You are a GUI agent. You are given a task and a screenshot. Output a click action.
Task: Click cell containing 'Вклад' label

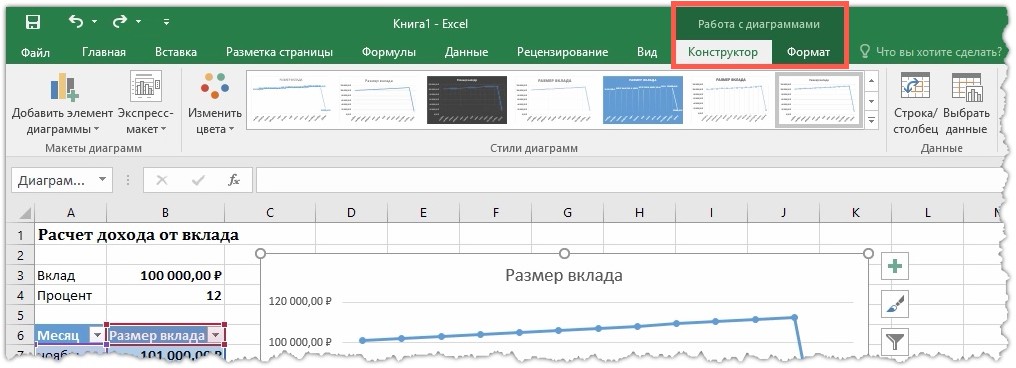tap(71, 275)
